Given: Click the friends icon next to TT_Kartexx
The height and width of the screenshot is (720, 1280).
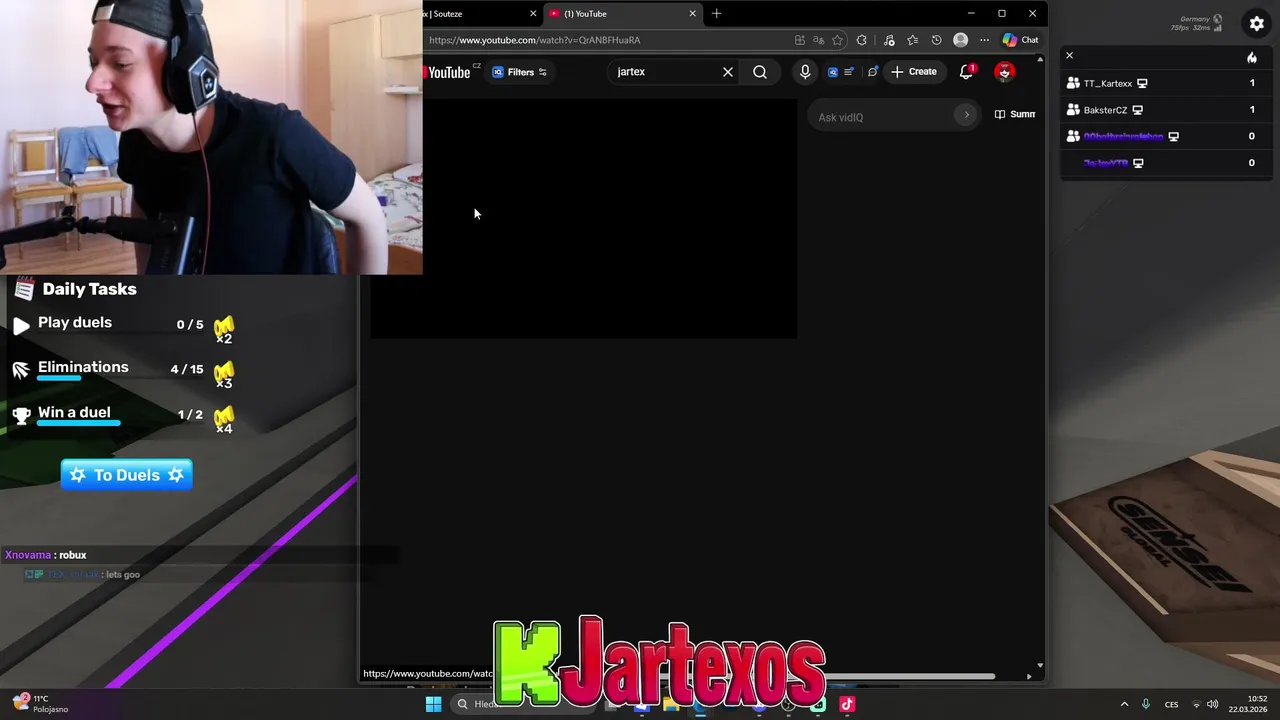Looking at the screenshot, I should (1073, 83).
